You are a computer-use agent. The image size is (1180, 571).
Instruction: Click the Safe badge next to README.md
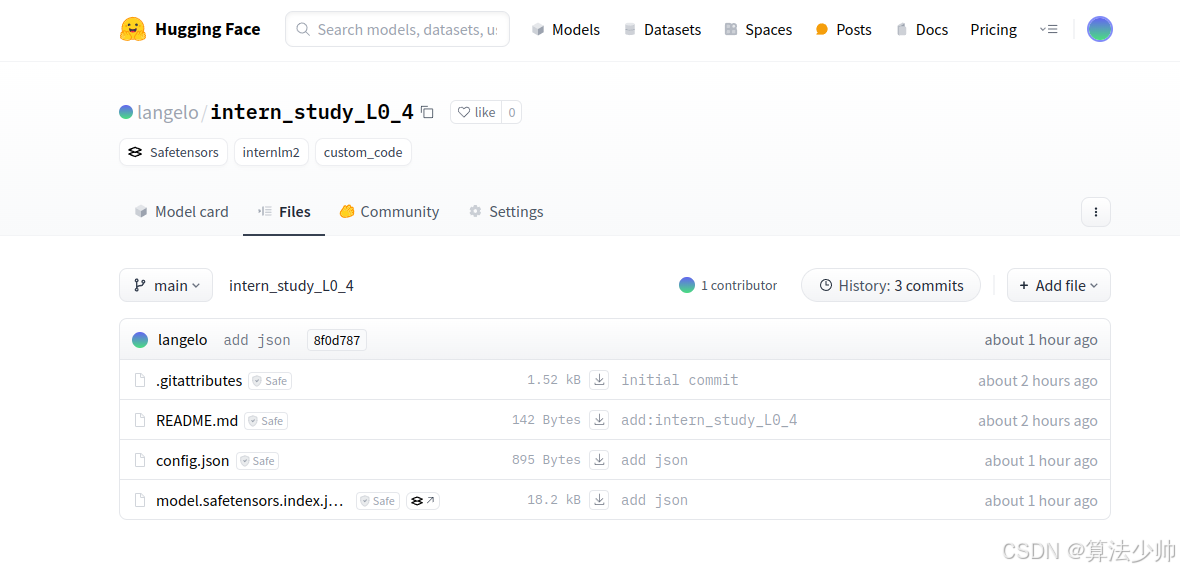[266, 421]
